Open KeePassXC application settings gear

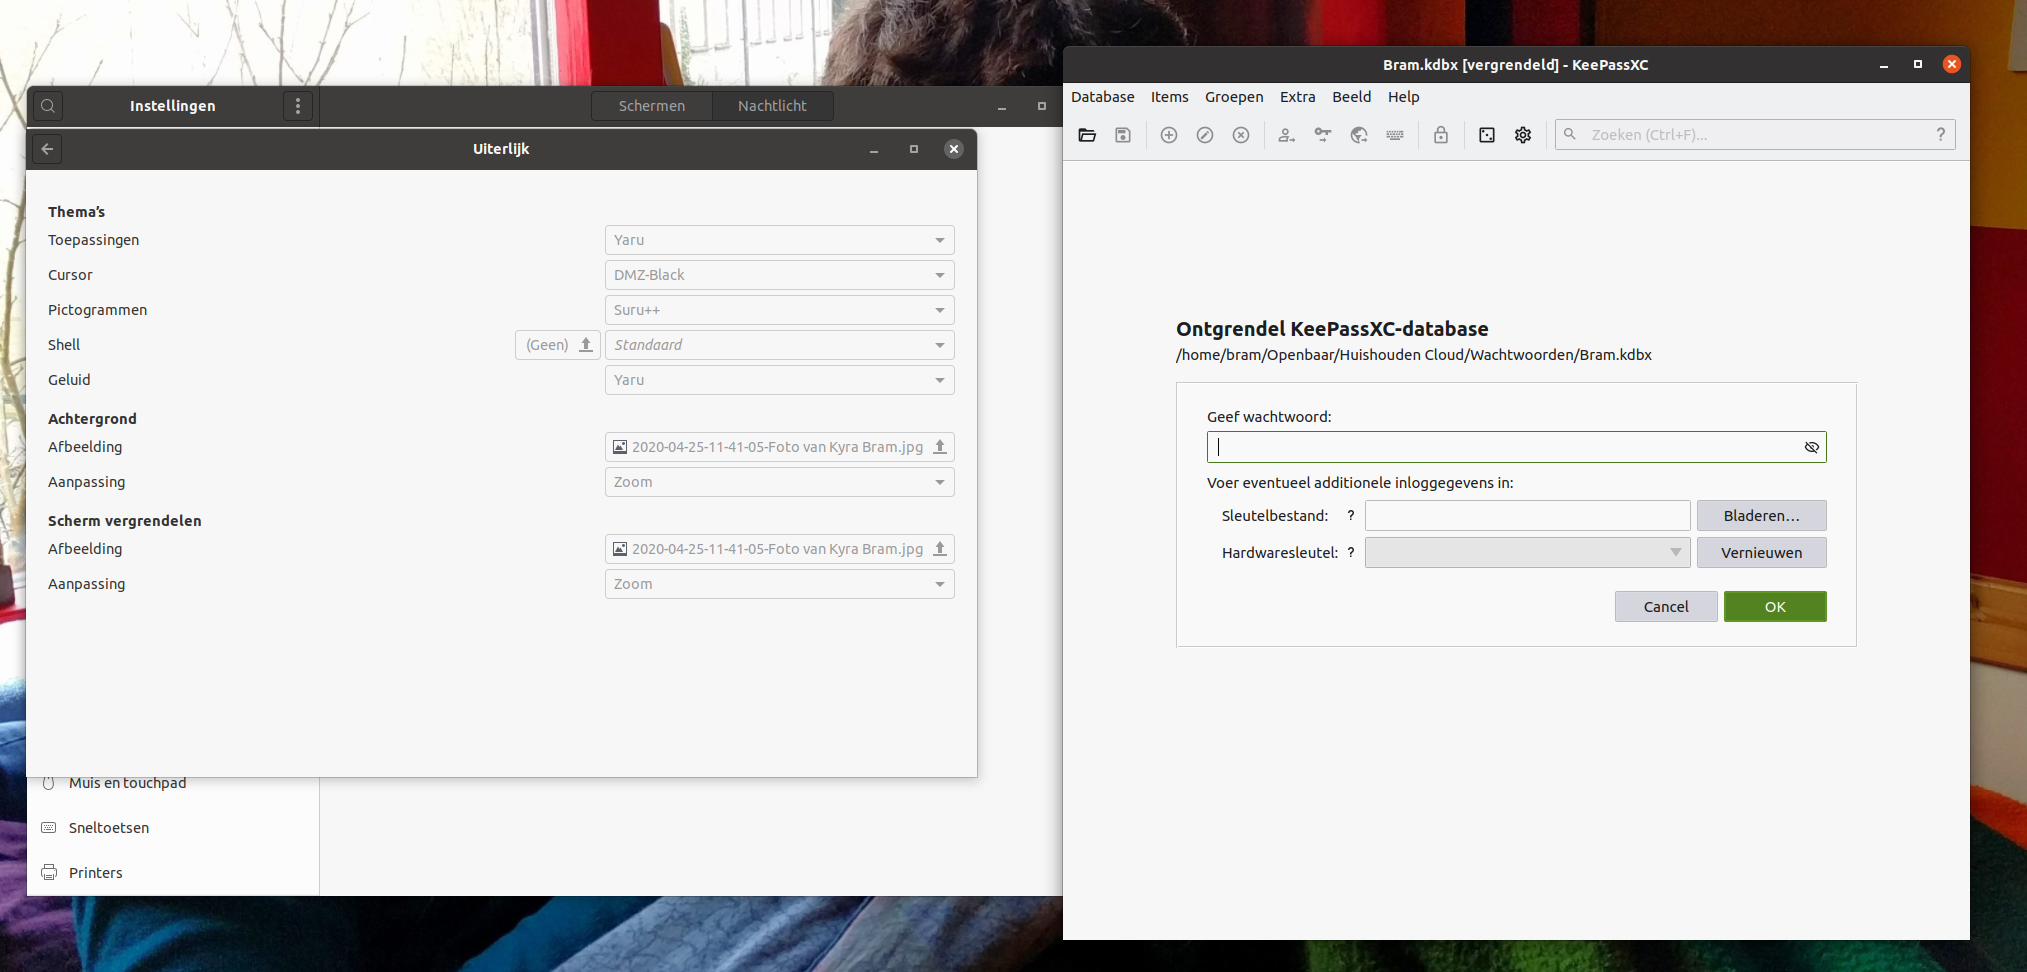tap(1523, 135)
